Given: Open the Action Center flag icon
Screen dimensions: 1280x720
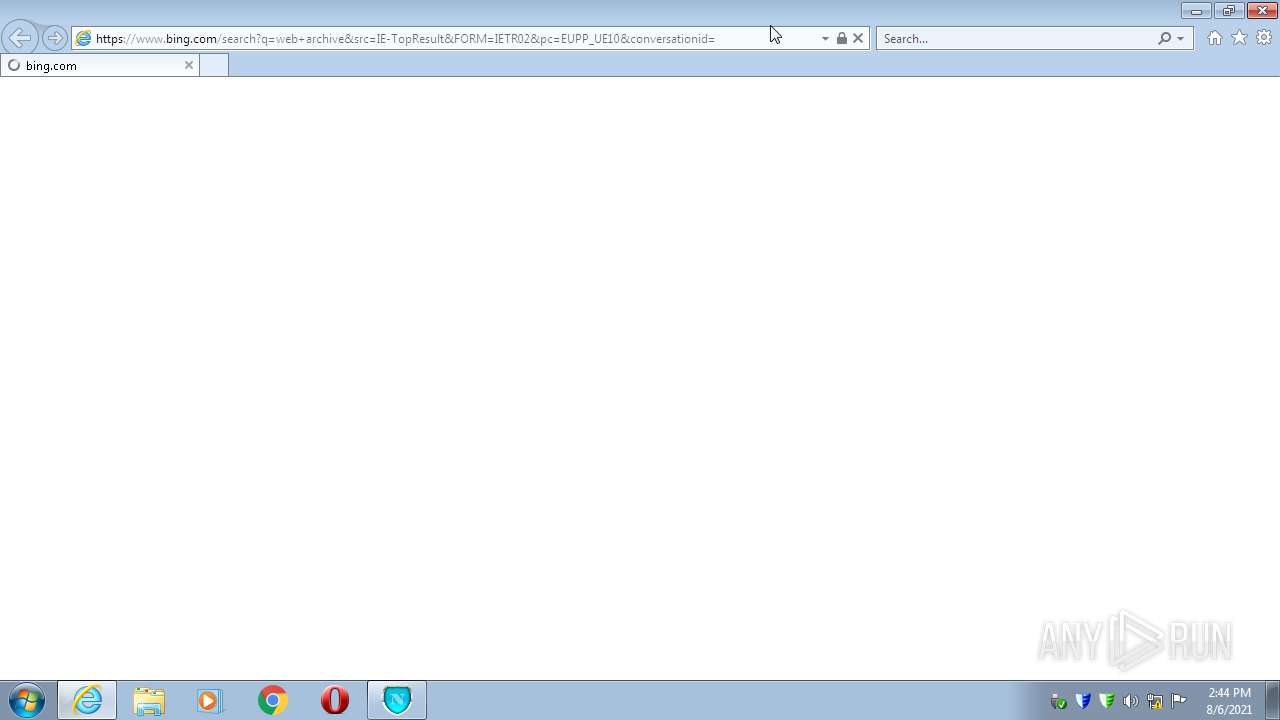Looking at the screenshot, I should [x=1179, y=701].
